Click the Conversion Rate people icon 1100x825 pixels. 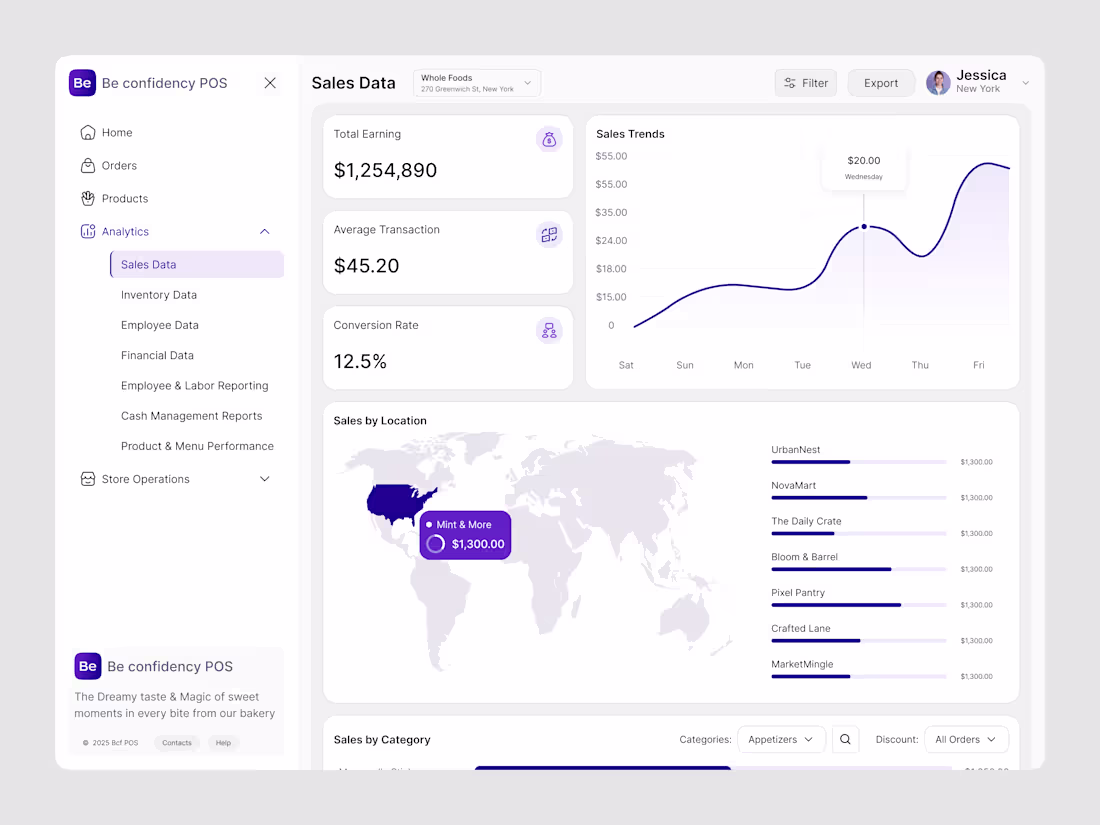pos(549,330)
